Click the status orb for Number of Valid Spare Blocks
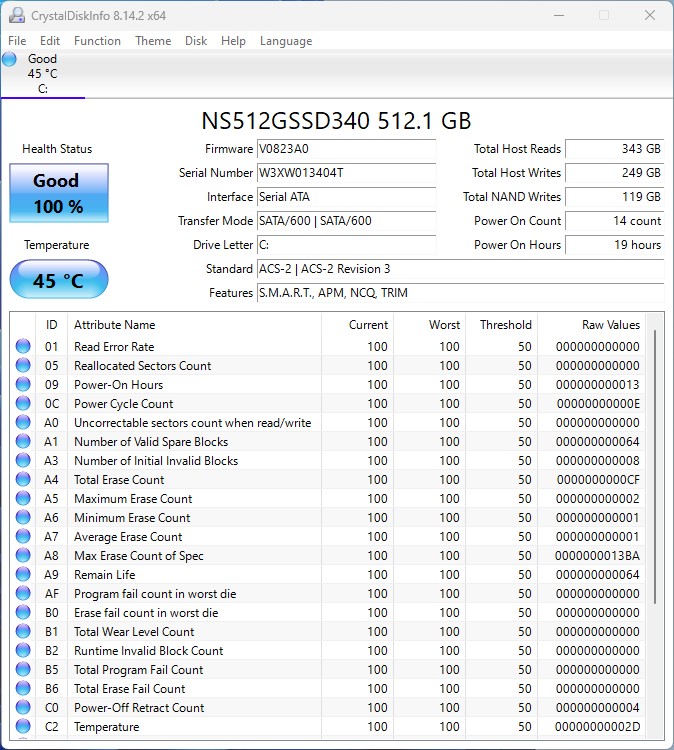Screen dimensions: 674x750 click(23, 441)
